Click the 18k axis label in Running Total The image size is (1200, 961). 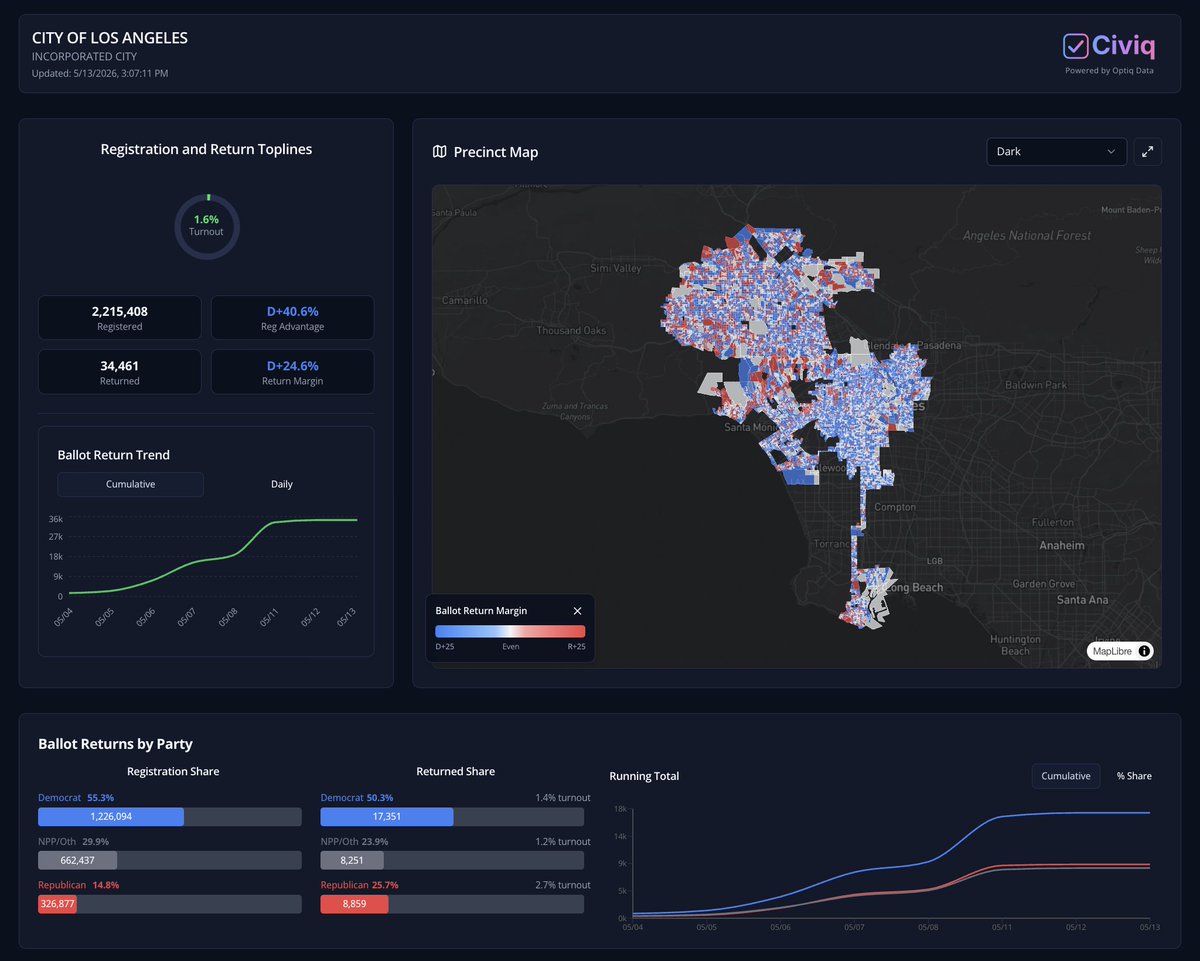620,809
